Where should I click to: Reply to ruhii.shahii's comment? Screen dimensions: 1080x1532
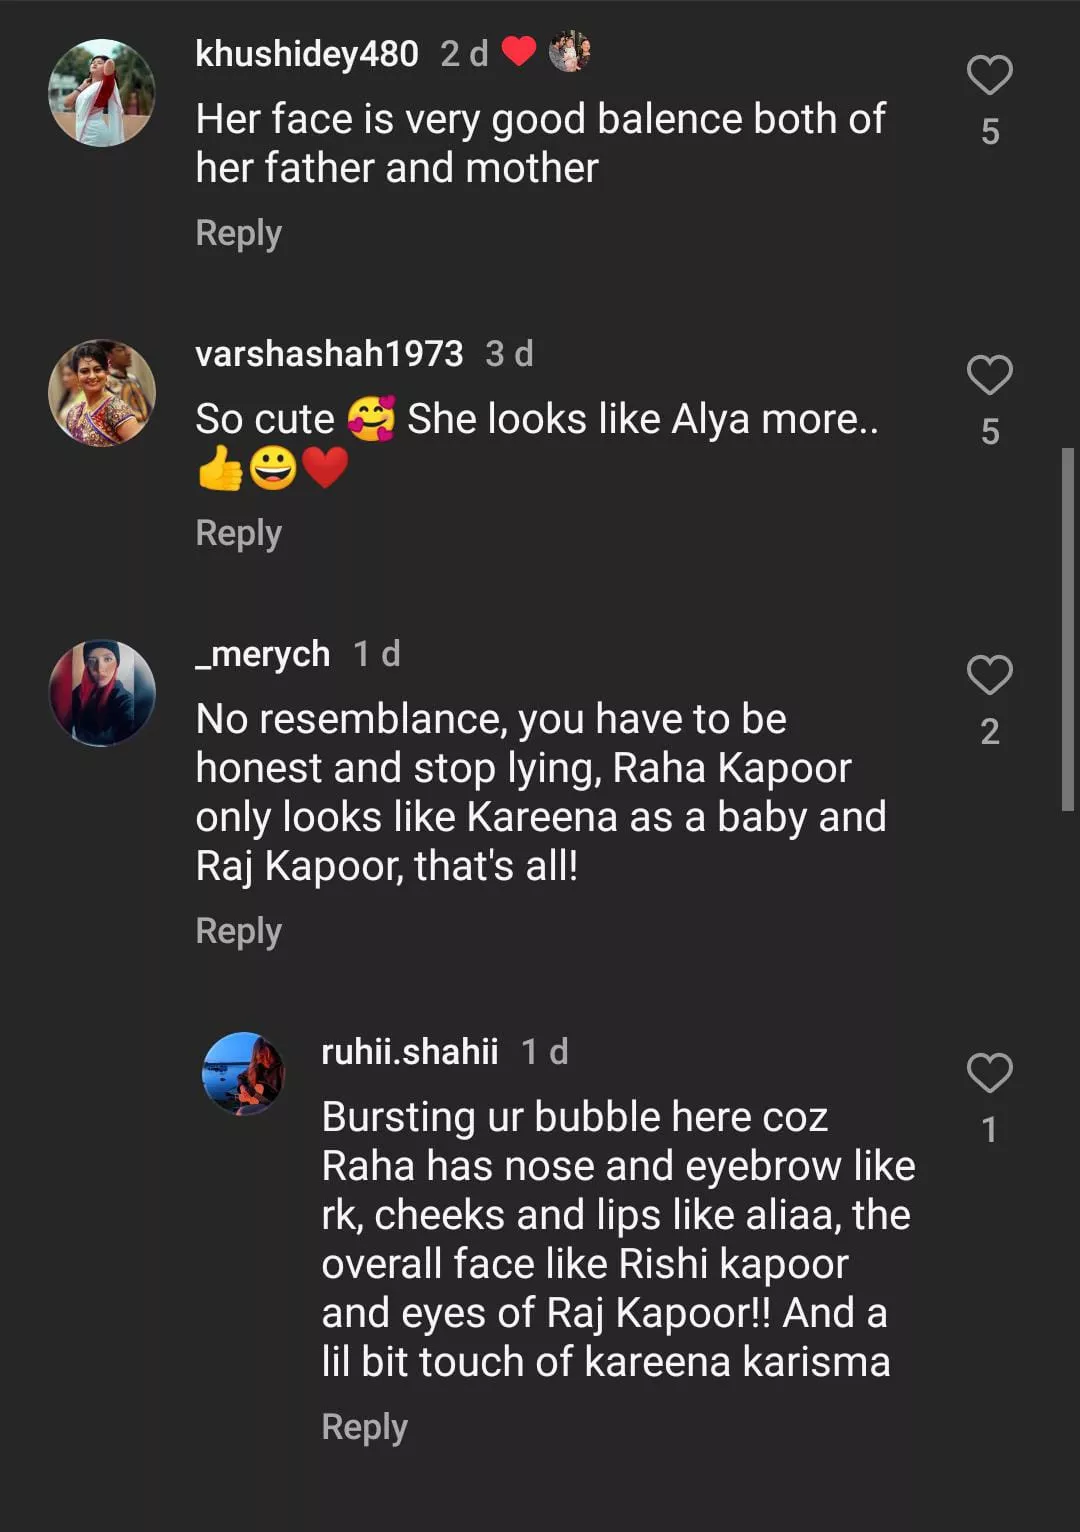364,1427
